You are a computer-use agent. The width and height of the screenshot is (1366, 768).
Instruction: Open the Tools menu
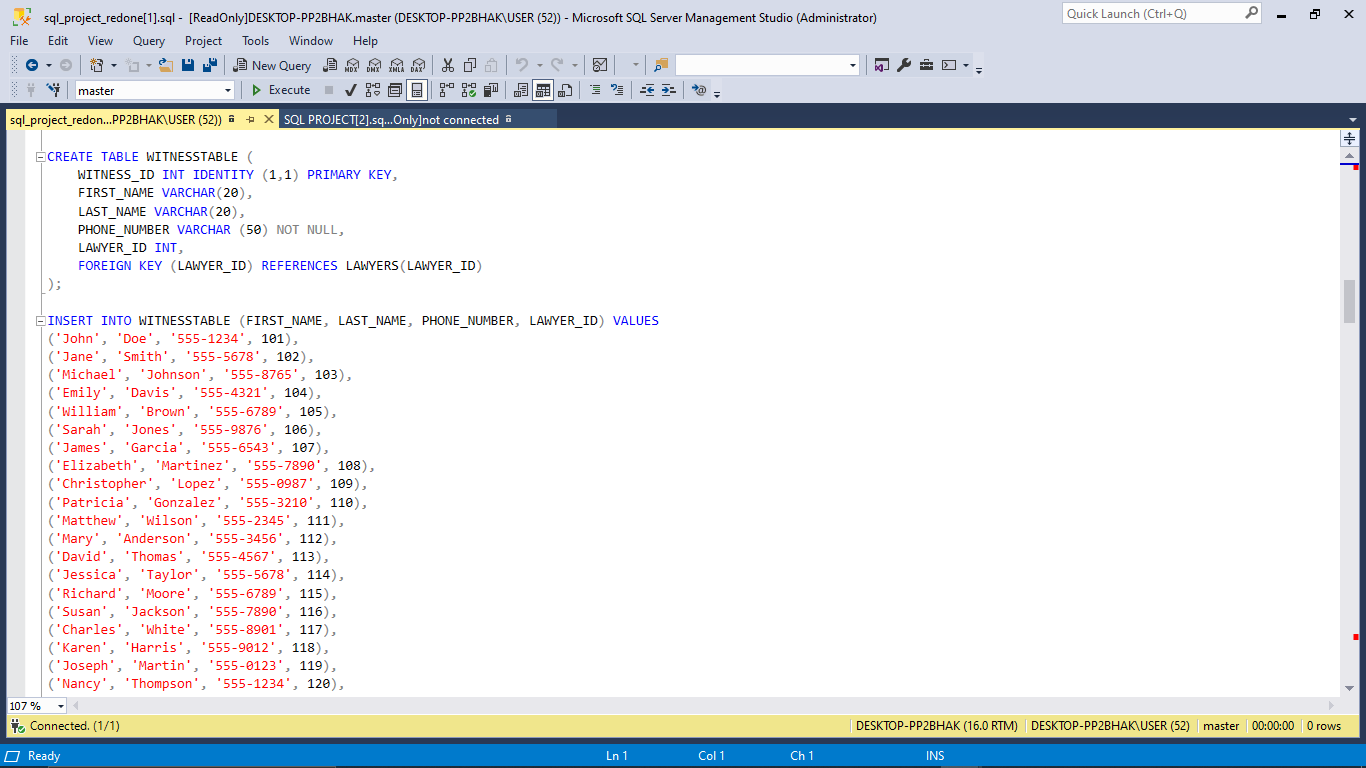tap(255, 41)
